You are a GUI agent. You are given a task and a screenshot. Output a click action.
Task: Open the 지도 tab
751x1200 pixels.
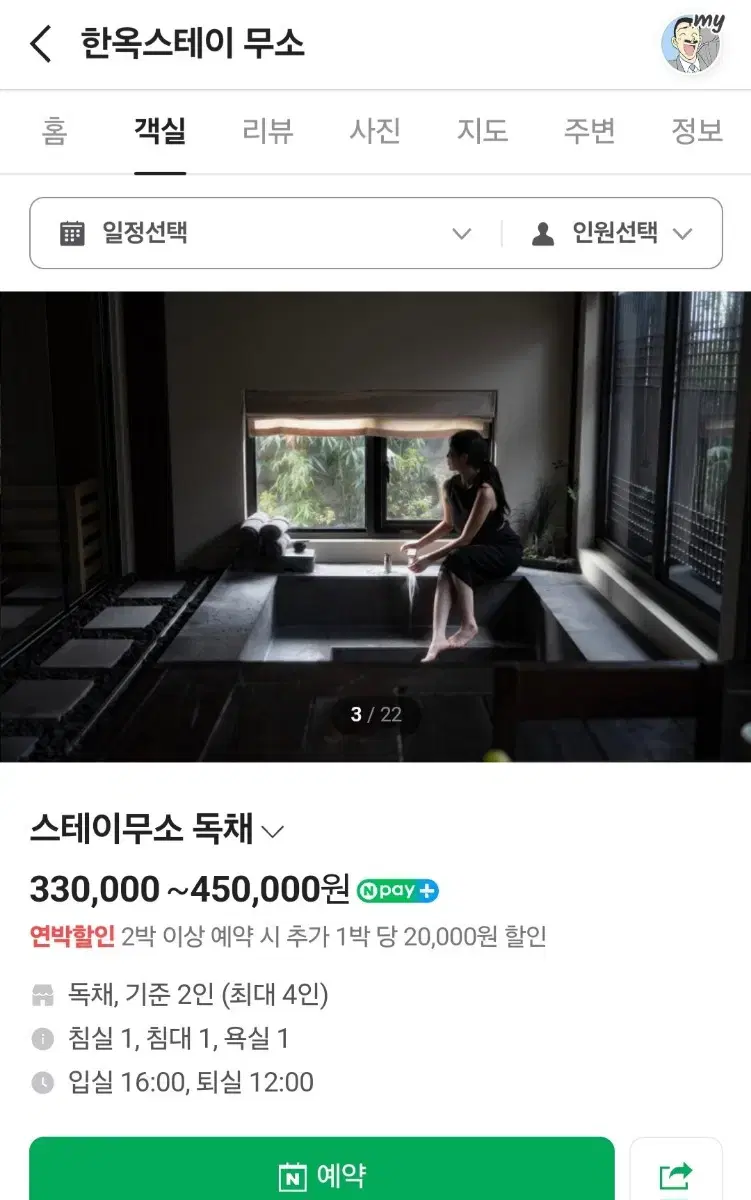pos(483,131)
